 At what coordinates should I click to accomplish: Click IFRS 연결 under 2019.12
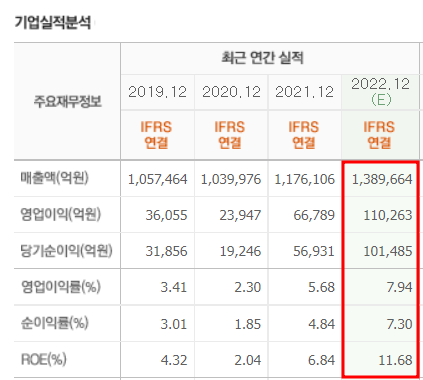tap(156, 135)
